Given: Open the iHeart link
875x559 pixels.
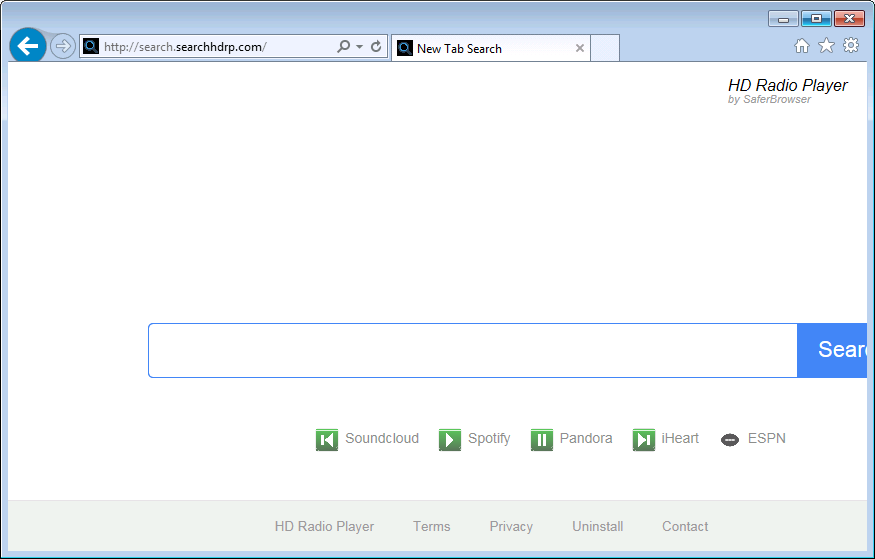Looking at the screenshot, I should tap(680, 438).
